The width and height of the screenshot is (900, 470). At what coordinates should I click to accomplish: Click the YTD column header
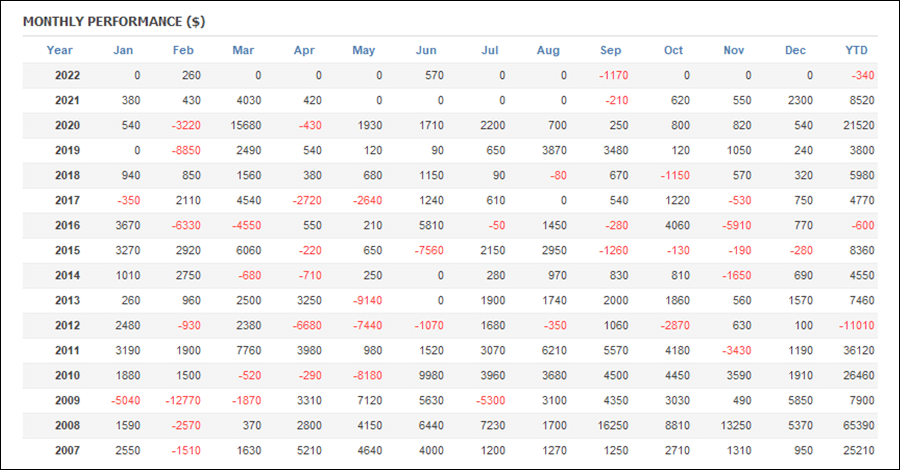pyautogui.click(x=856, y=50)
